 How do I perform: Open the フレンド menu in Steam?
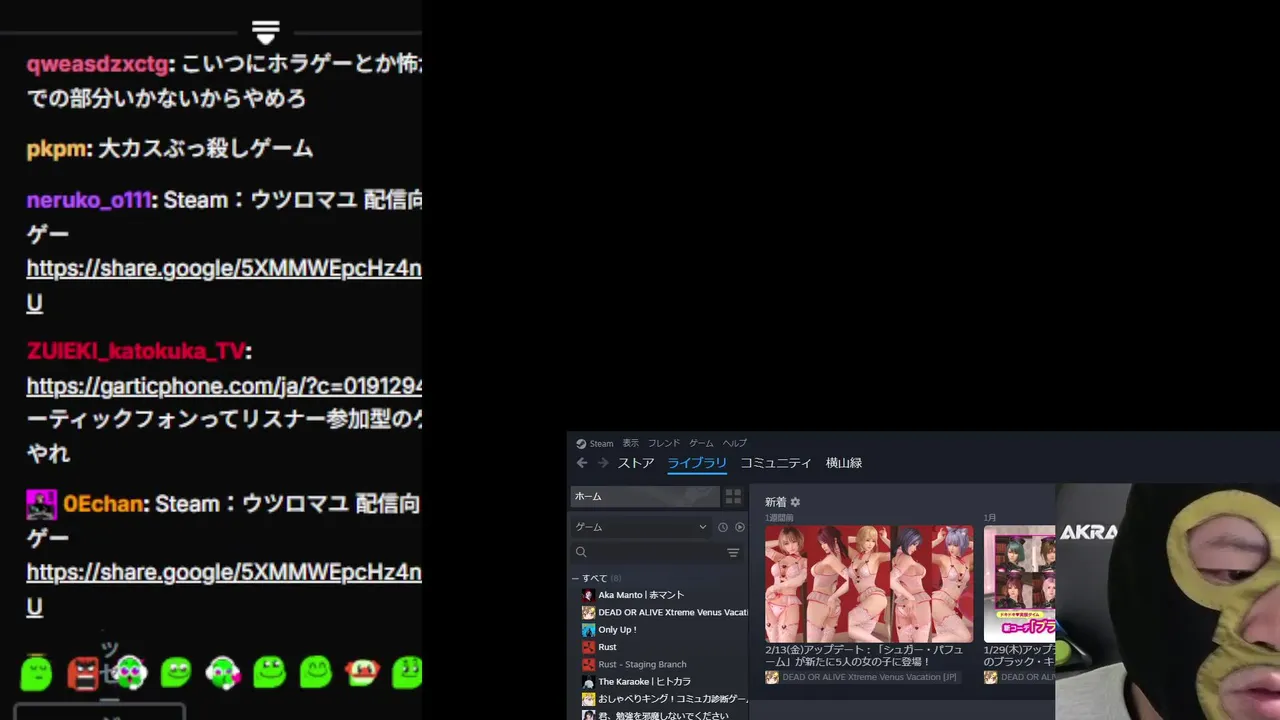[x=663, y=443]
